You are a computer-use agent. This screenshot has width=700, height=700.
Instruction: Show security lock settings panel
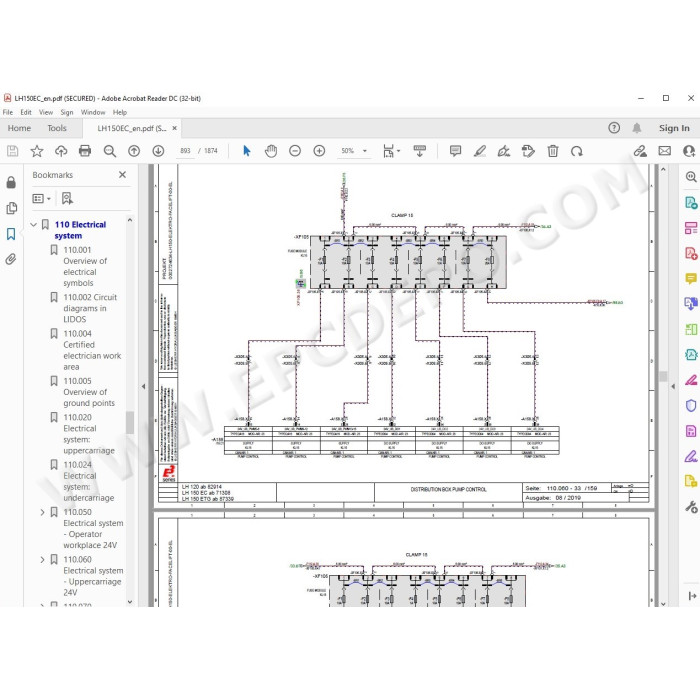[x=12, y=182]
